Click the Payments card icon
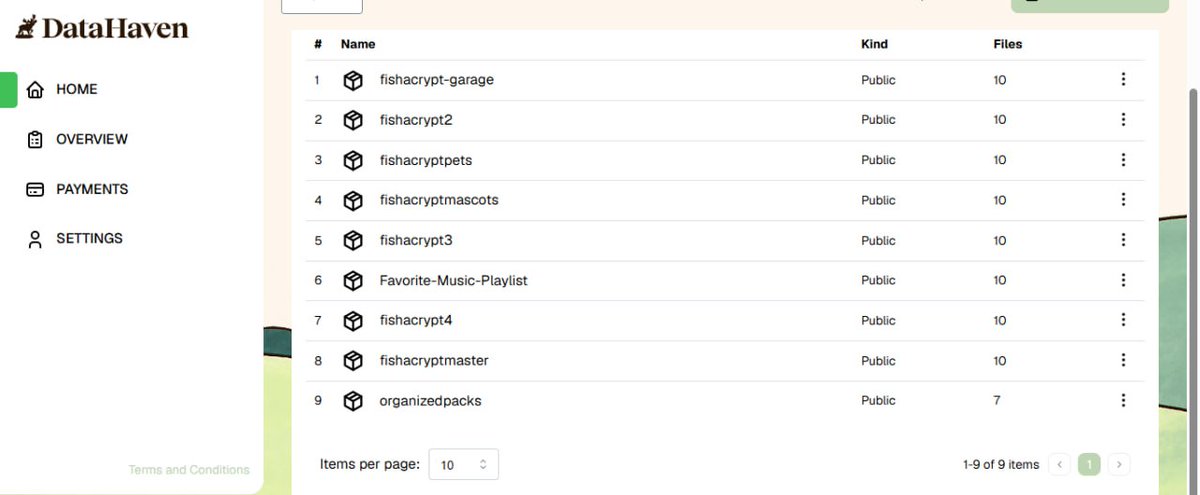Screen dimensions: 1200x495 point(35,189)
